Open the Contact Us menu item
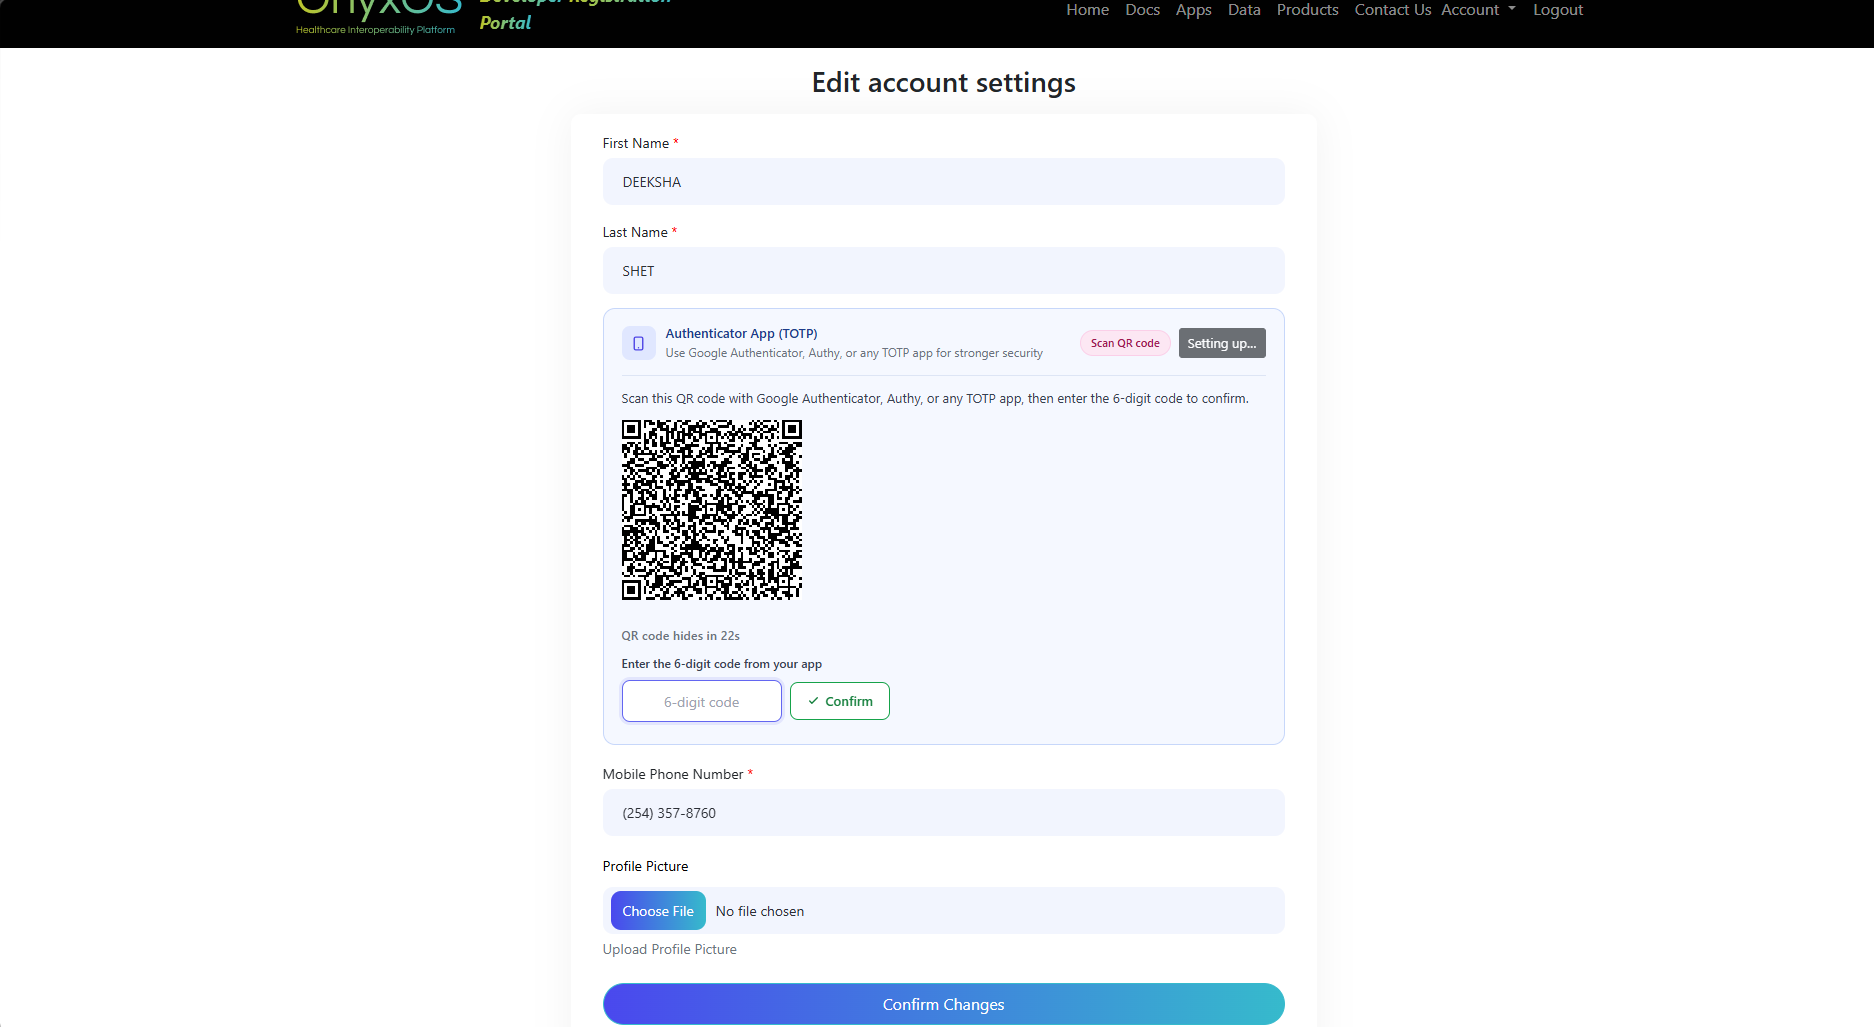Viewport: 1874px width, 1027px height. [1392, 10]
